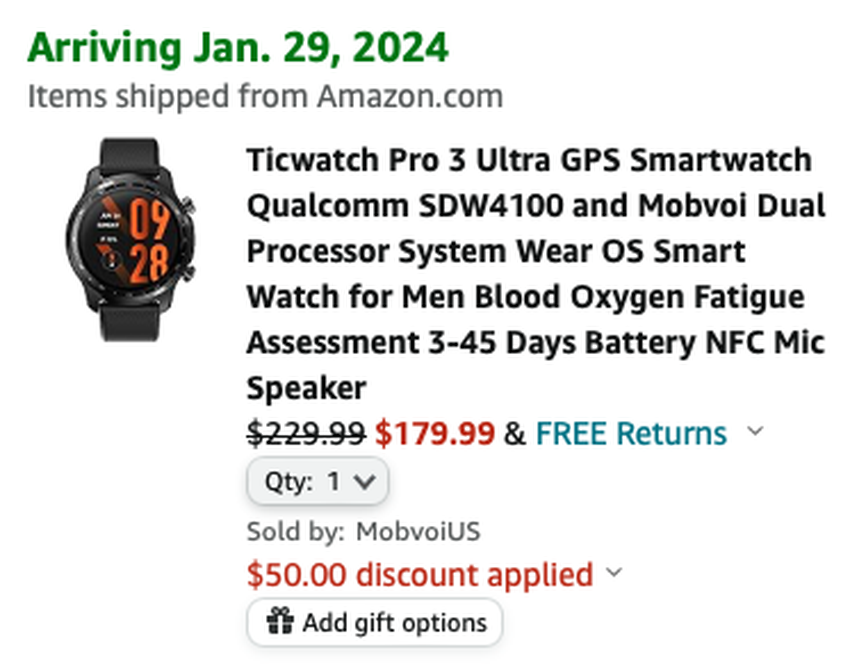Click the Items shipped from Amazon.com text
The image size is (850, 668).
265,97
